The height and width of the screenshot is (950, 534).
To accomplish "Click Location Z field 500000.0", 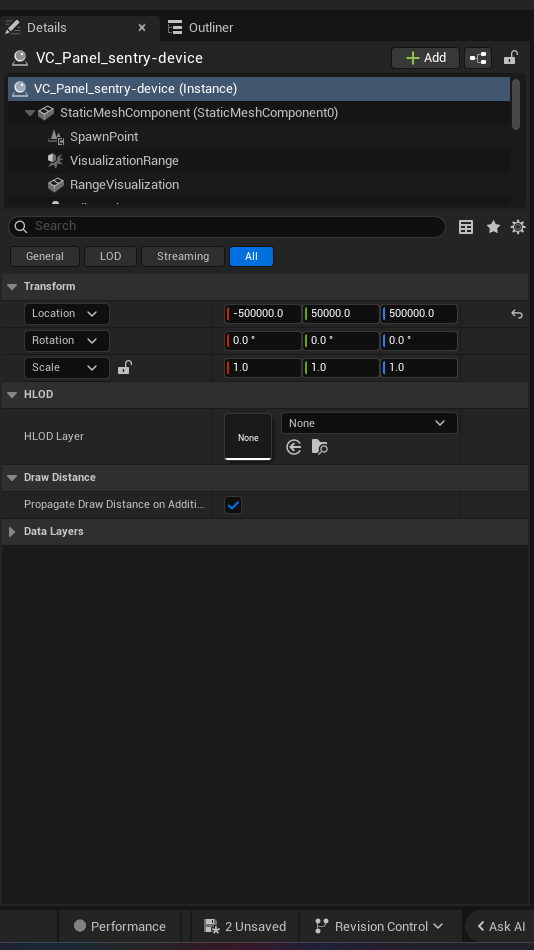I will click(419, 314).
